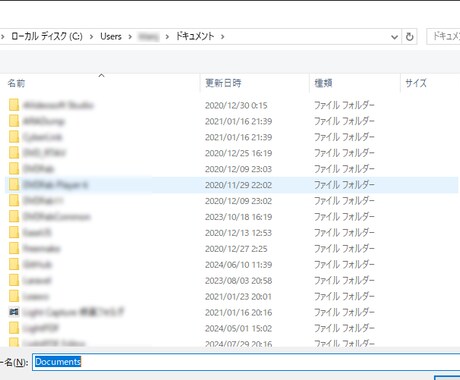Viewport: 460px width, 380px height.
Task: Click ファイル フォルダー type in row 2020/12/30 0:15
Action: (344, 105)
